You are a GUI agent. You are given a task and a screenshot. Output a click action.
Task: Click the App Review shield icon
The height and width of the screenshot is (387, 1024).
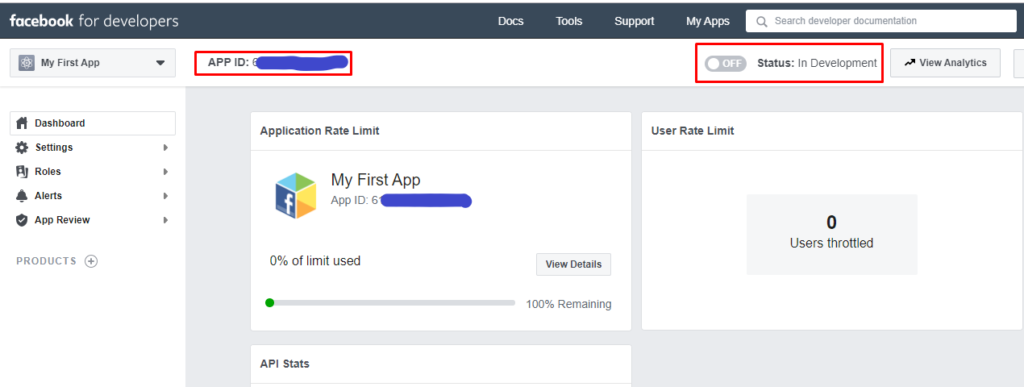tap(22, 220)
